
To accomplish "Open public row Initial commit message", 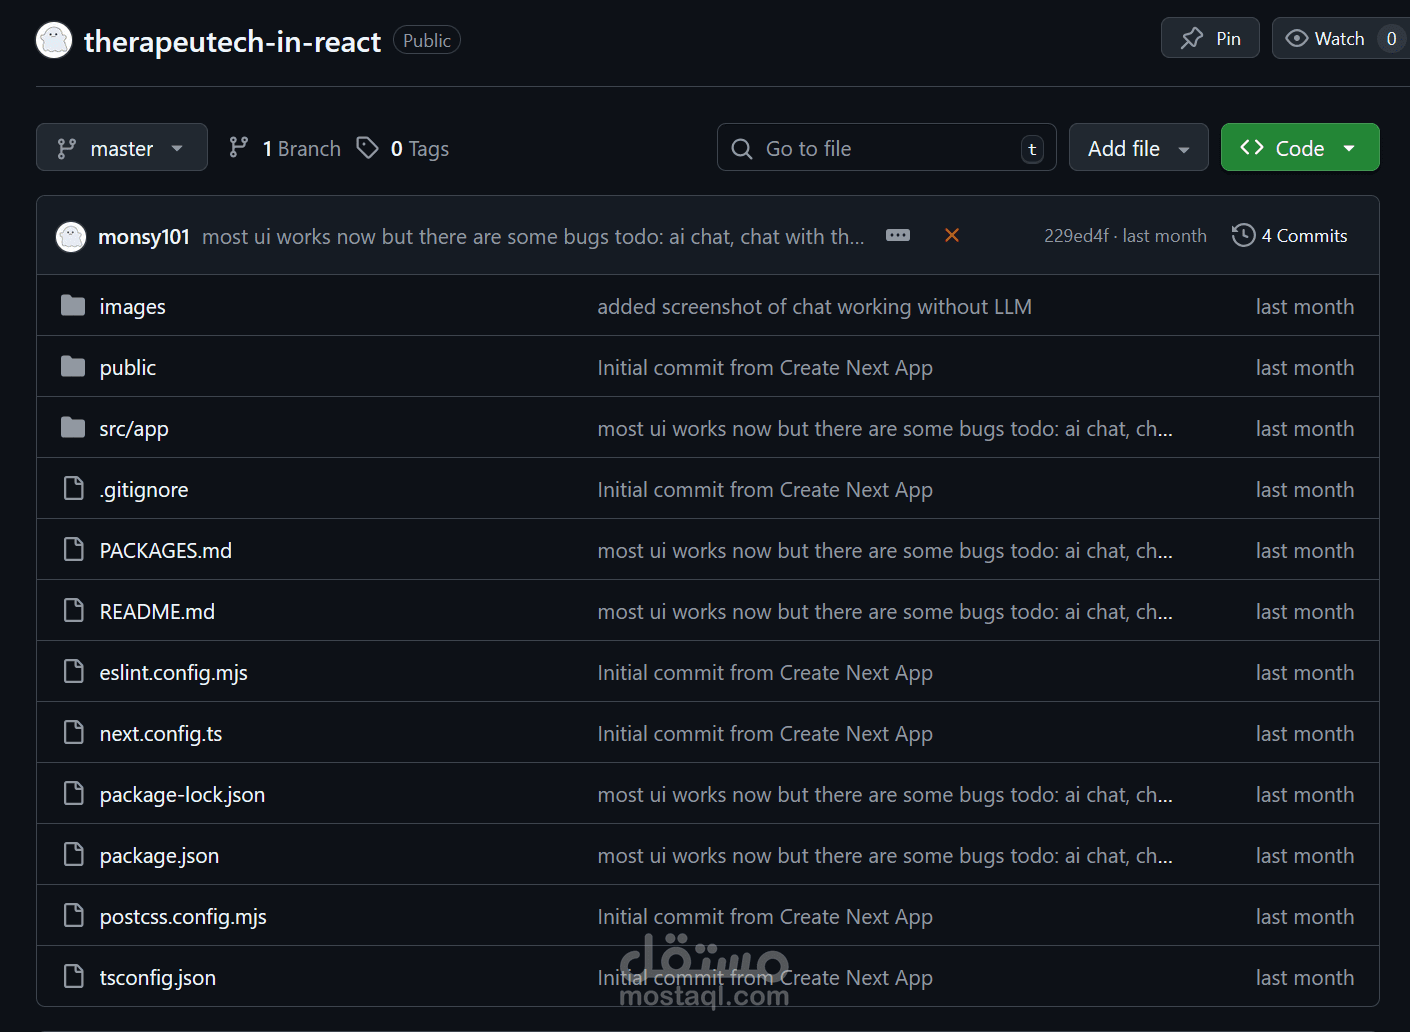I will tap(765, 368).
